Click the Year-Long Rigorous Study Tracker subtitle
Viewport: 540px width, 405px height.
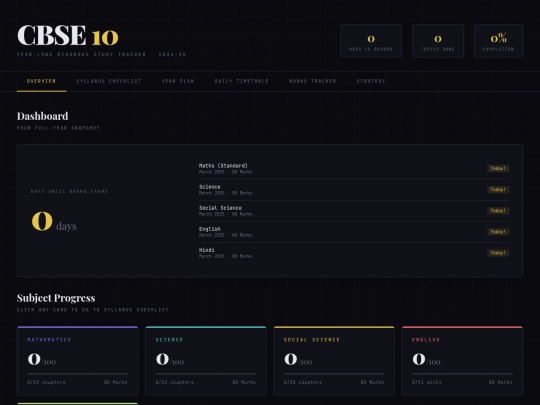point(102,54)
